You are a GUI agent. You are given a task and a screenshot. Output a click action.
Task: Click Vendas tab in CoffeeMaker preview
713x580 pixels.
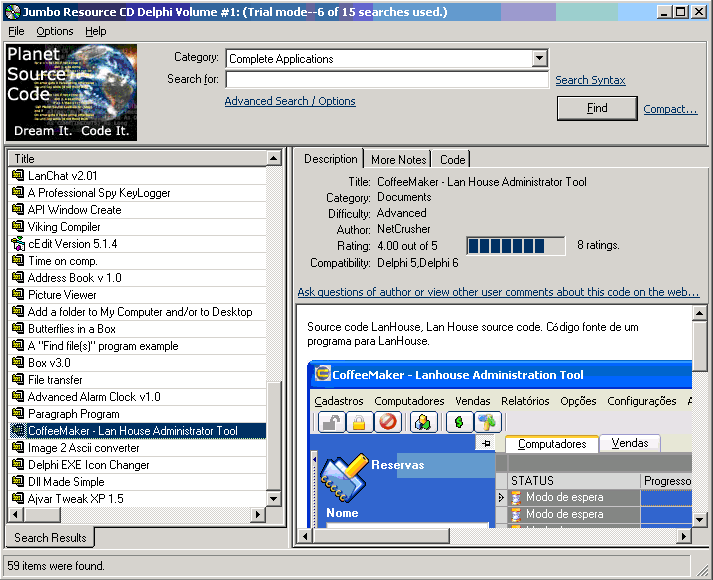630,443
